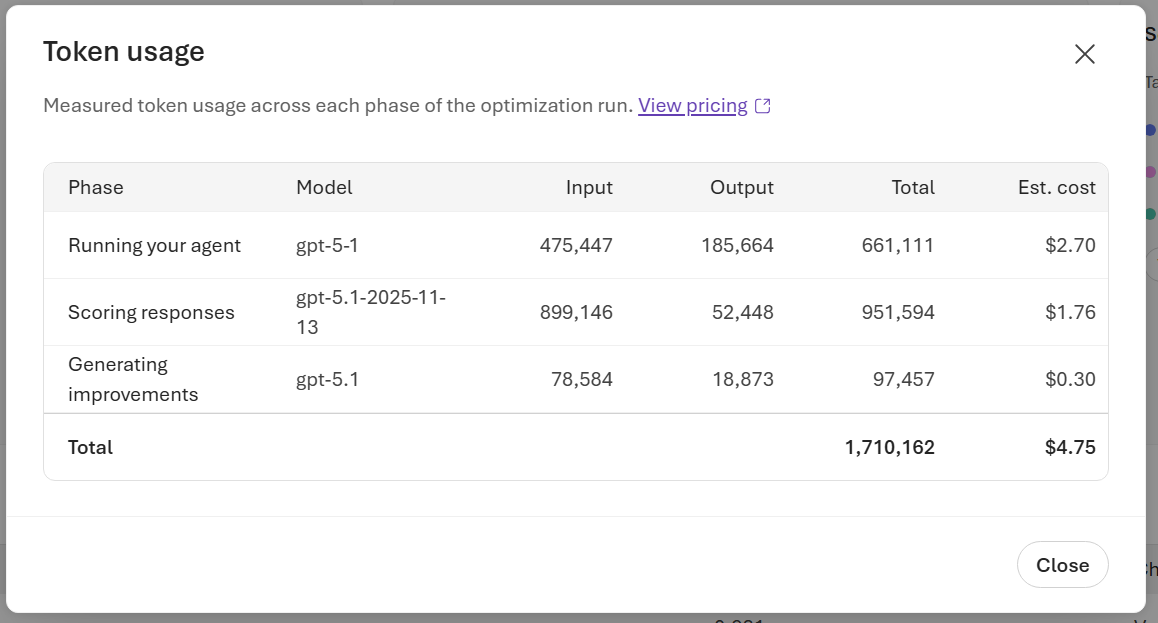The image size is (1158, 623).
Task: Select the Phase column header
Action: (x=95, y=187)
